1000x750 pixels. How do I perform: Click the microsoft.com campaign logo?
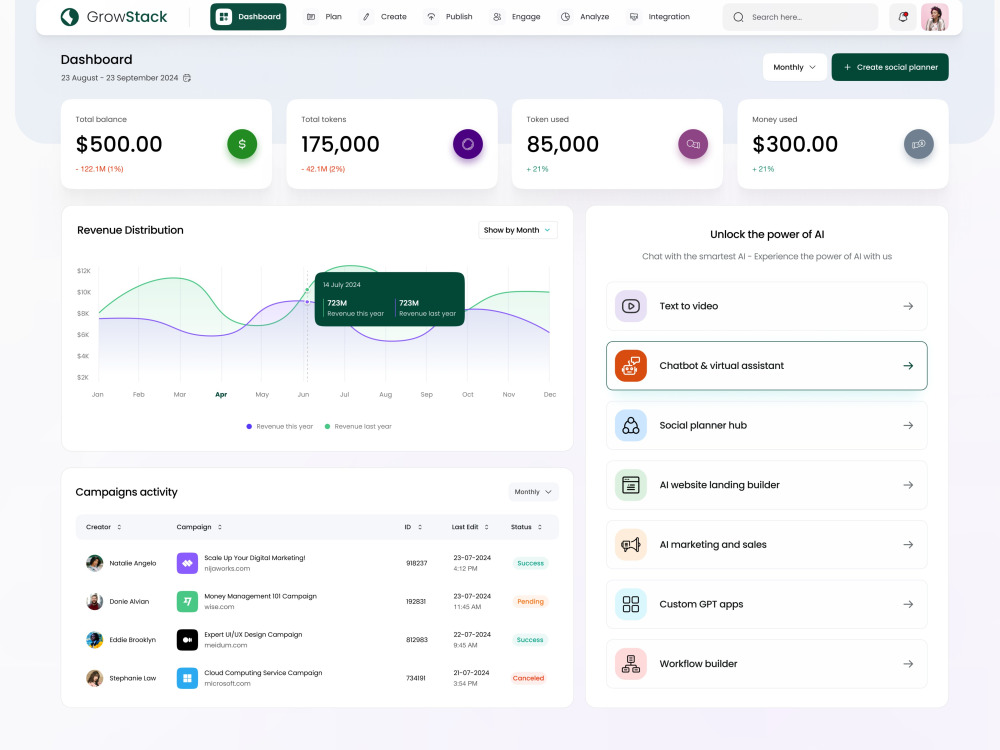tap(188, 678)
